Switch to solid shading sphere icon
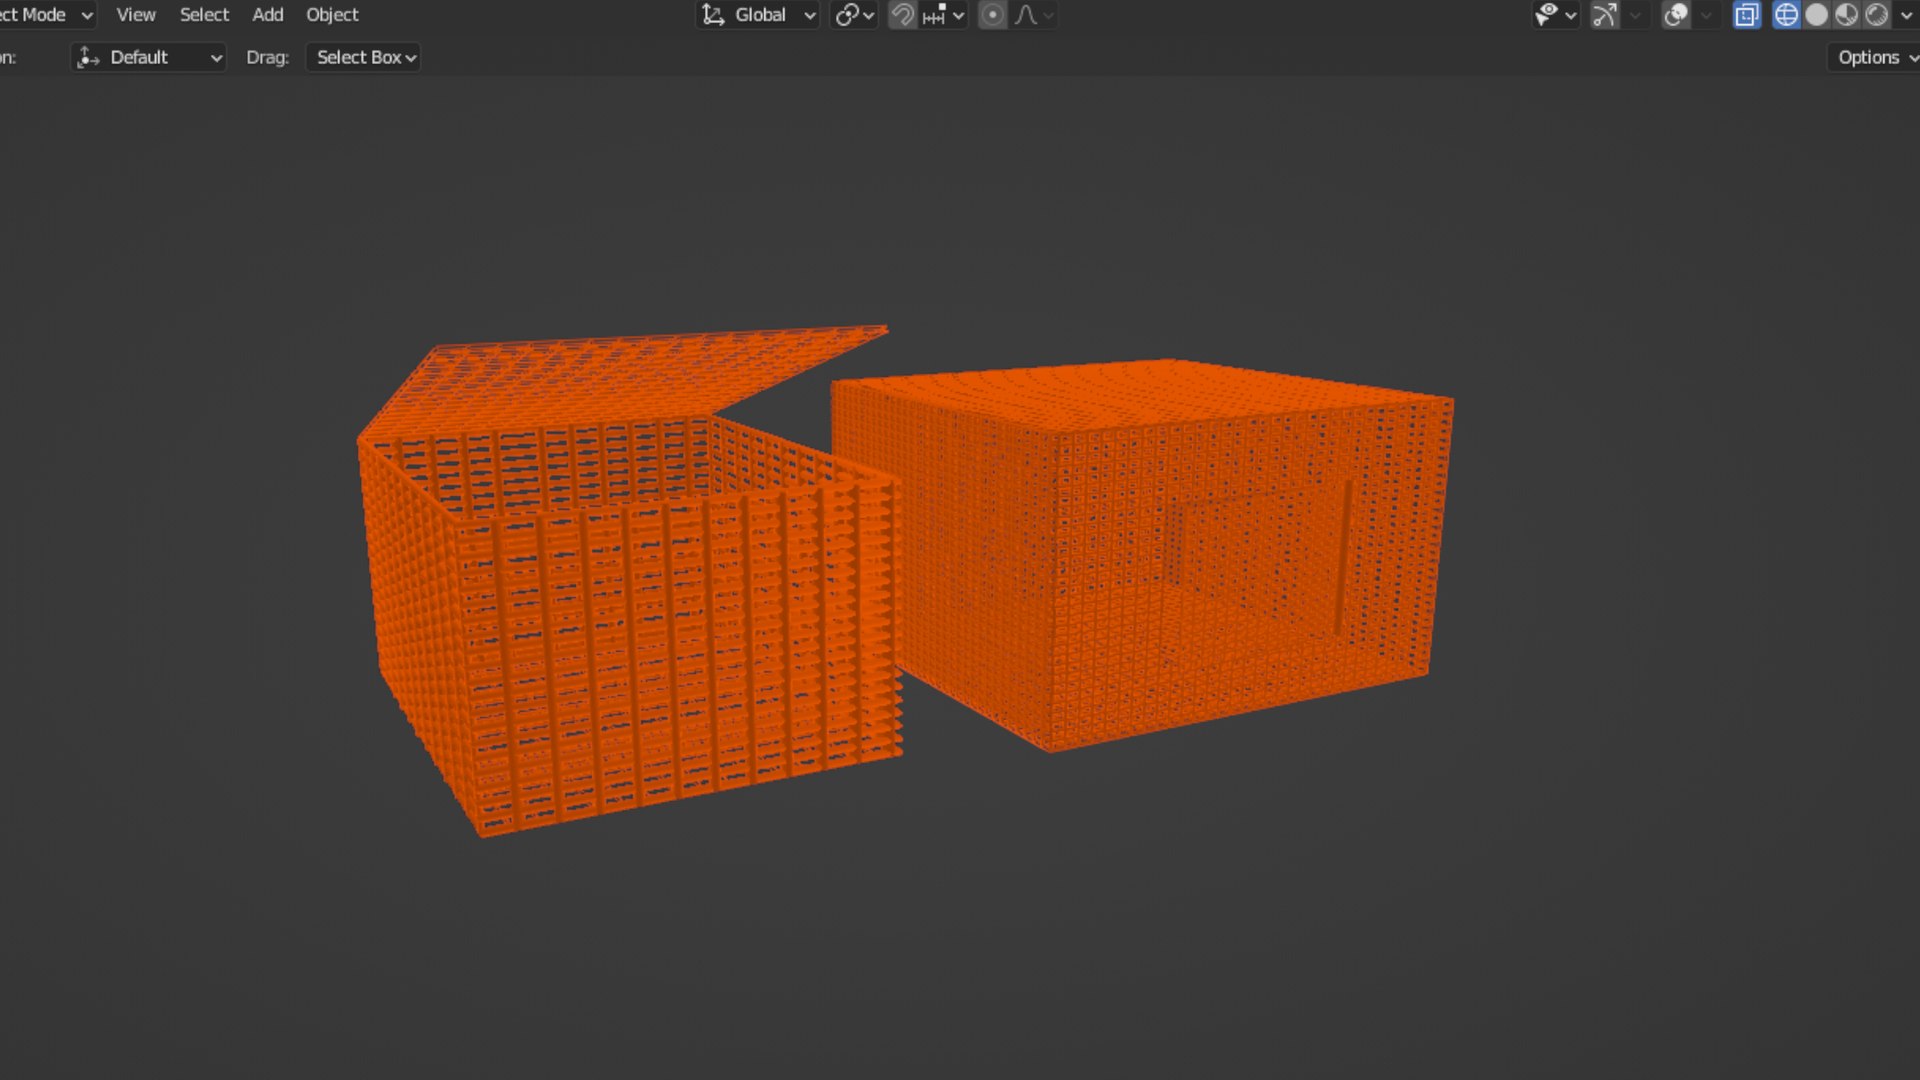Screen dimensions: 1920x1080 tap(1816, 15)
